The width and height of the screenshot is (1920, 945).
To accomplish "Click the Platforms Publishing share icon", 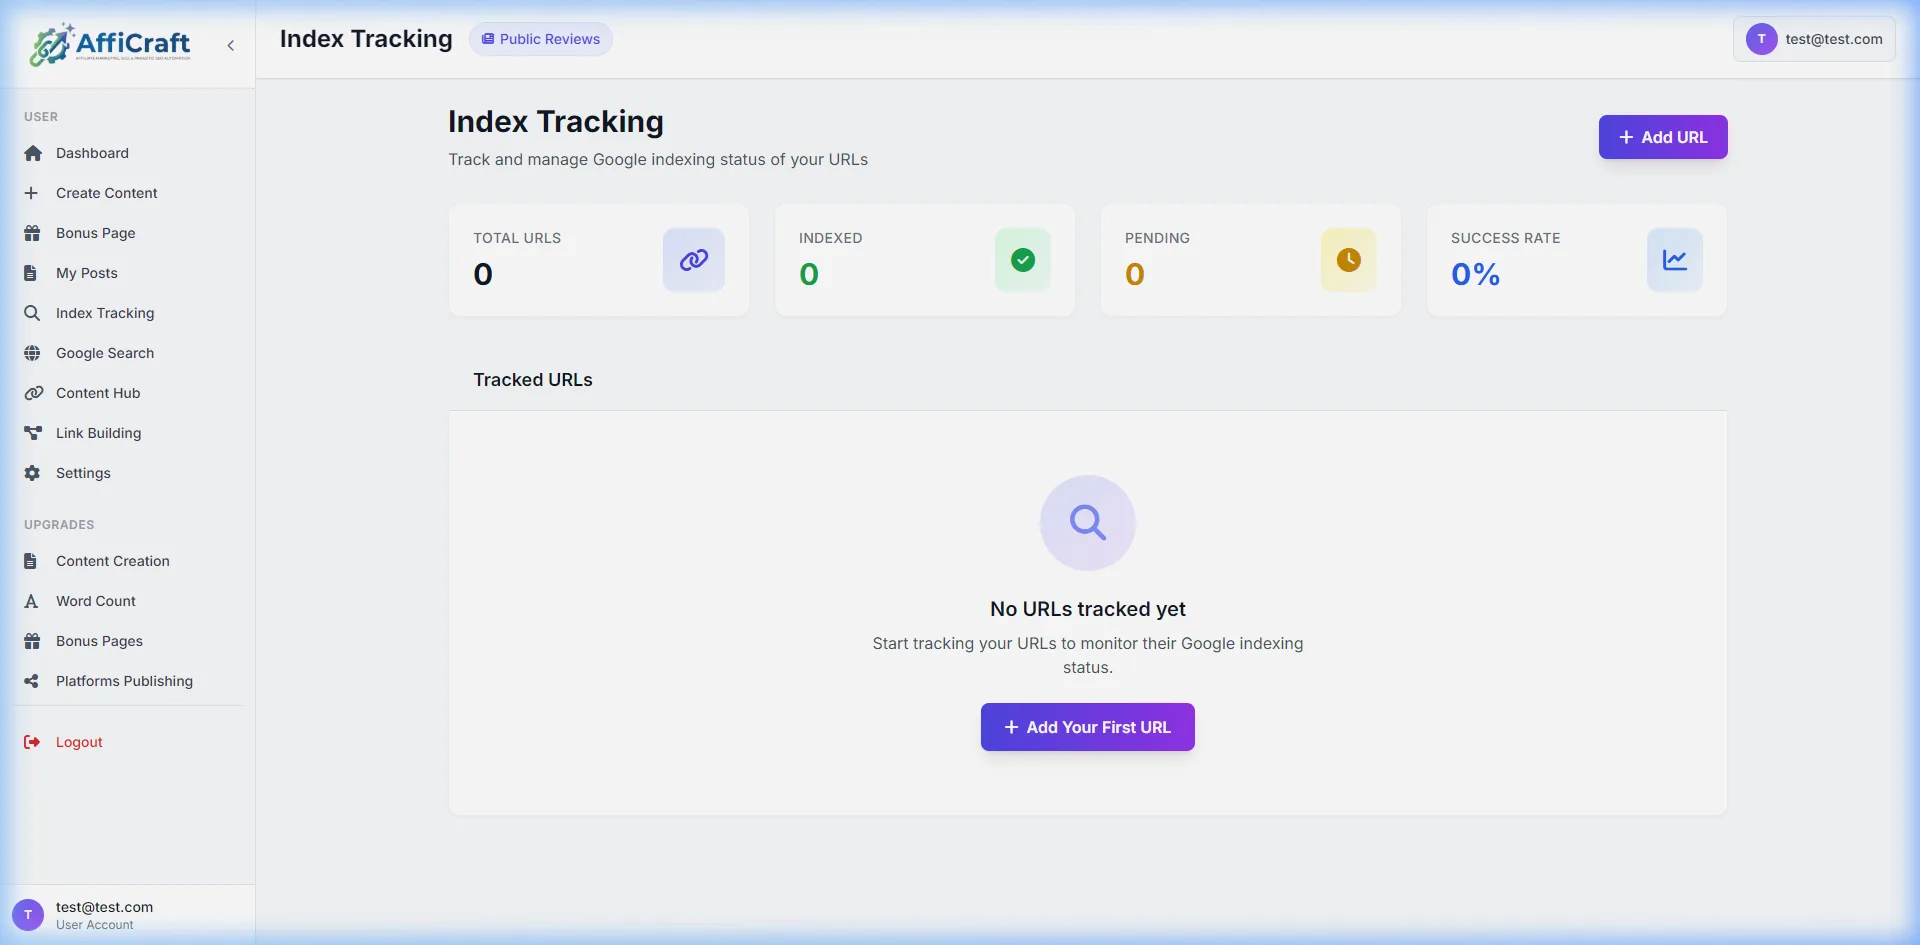I will point(33,680).
